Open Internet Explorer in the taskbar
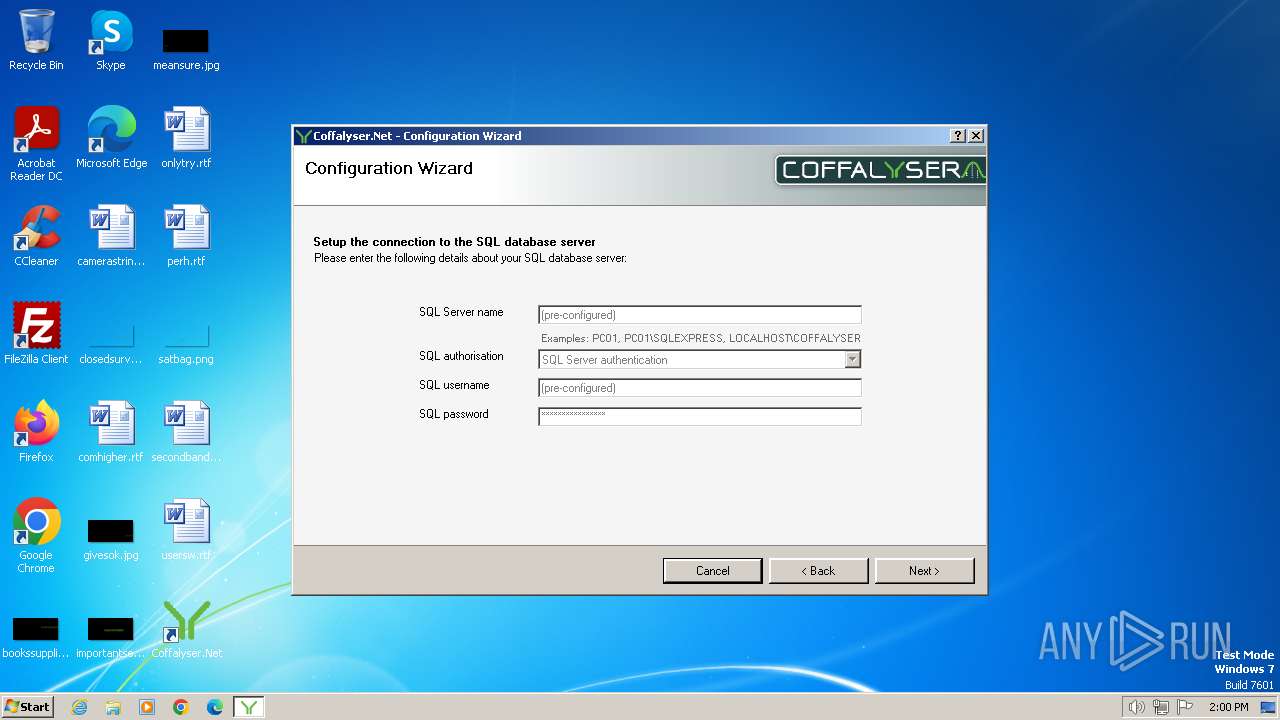The width and height of the screenshot is (1280, 720). [80, 707]
